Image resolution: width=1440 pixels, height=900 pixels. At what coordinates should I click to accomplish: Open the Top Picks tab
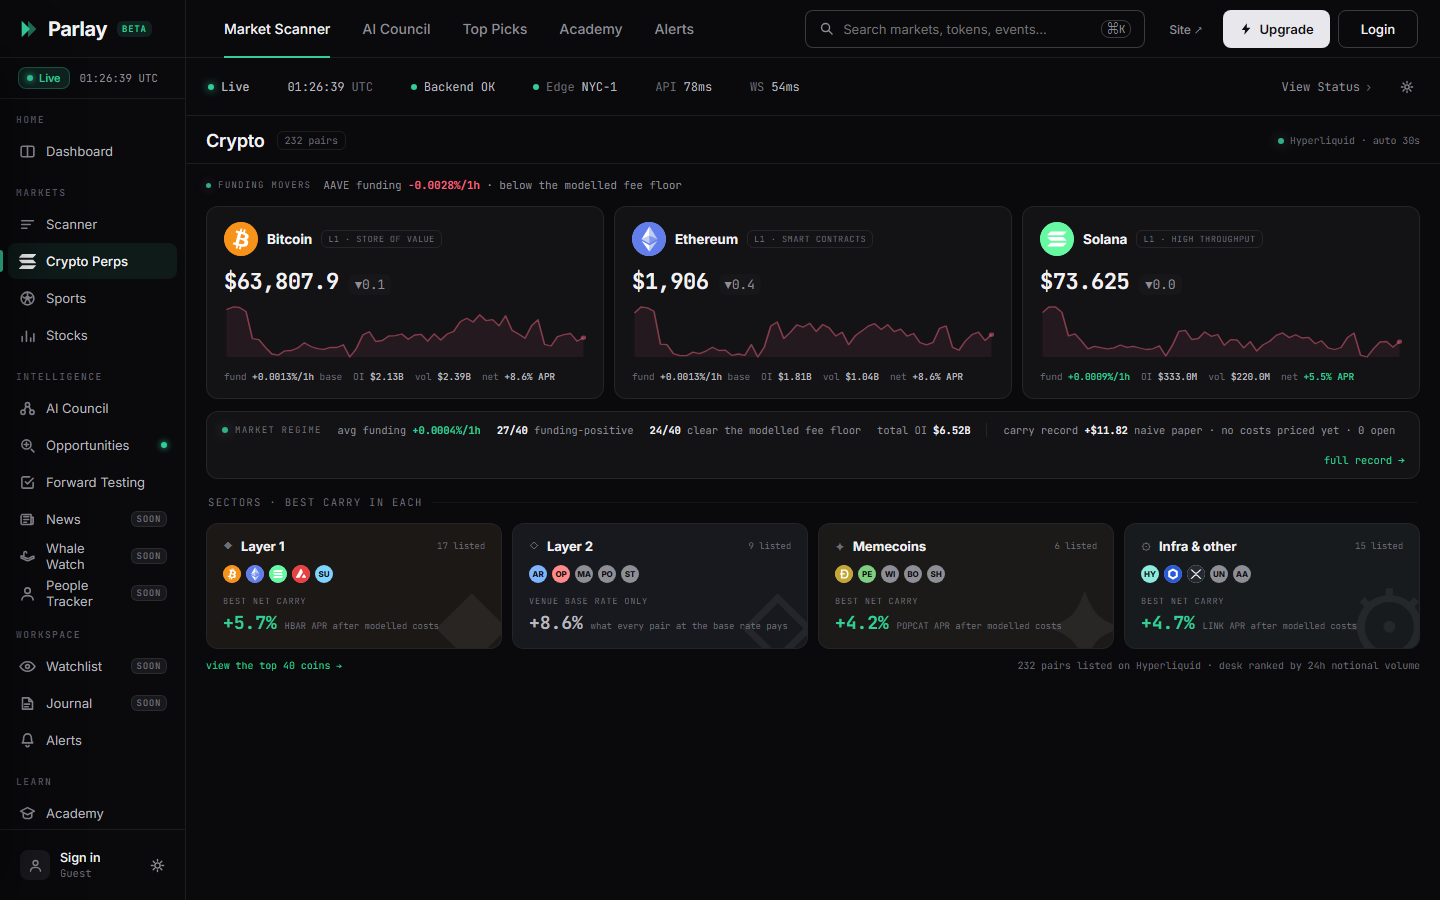495,29
